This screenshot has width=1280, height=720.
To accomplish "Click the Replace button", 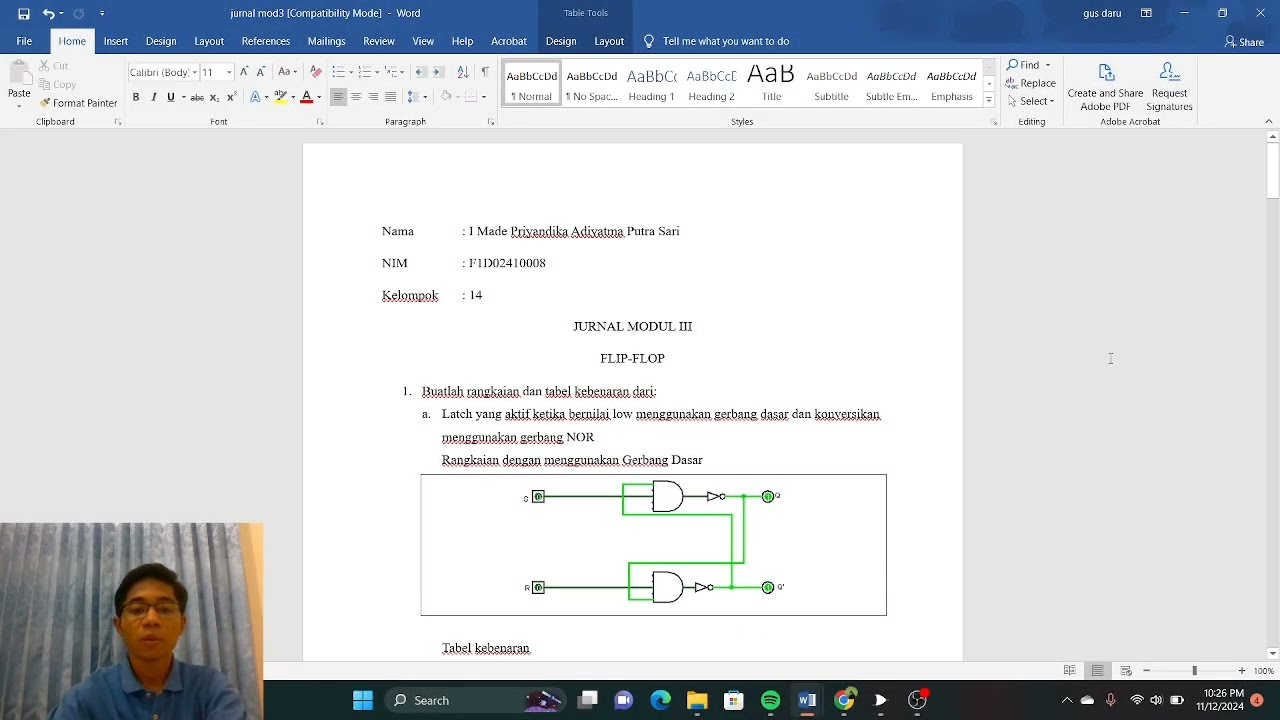I will coord(1031,83).
